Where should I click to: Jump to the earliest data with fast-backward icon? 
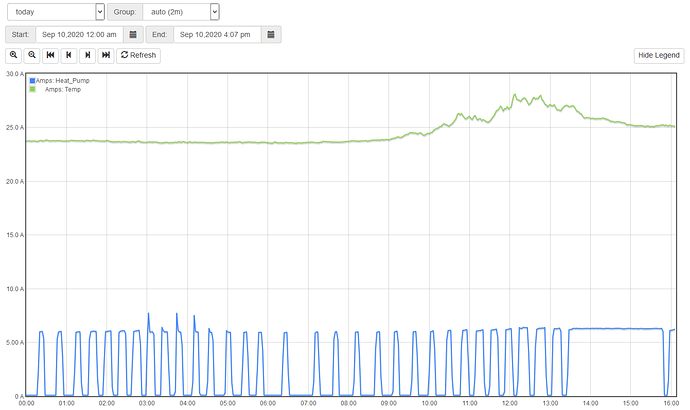[x=51, y=55]
